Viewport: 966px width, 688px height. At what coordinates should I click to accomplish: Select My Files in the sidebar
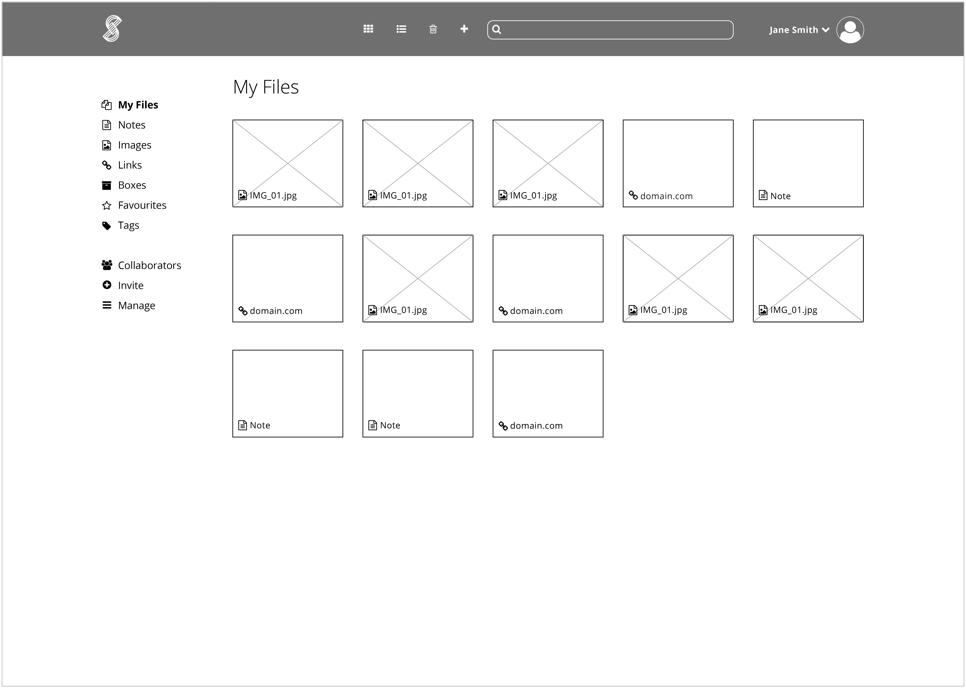[138, 105]
